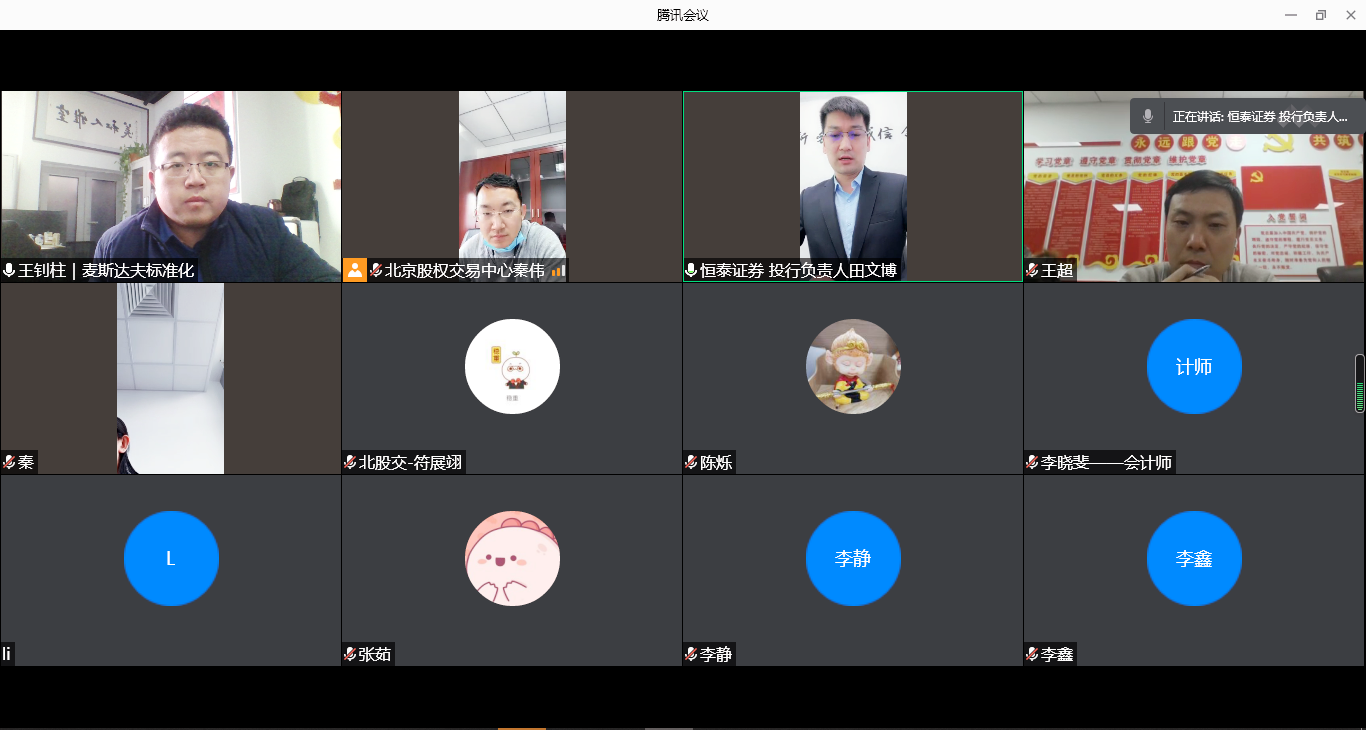1366x730 pixels.
Task: Click the blue 李静 avatar circle
Action: (x=853, y=559)
